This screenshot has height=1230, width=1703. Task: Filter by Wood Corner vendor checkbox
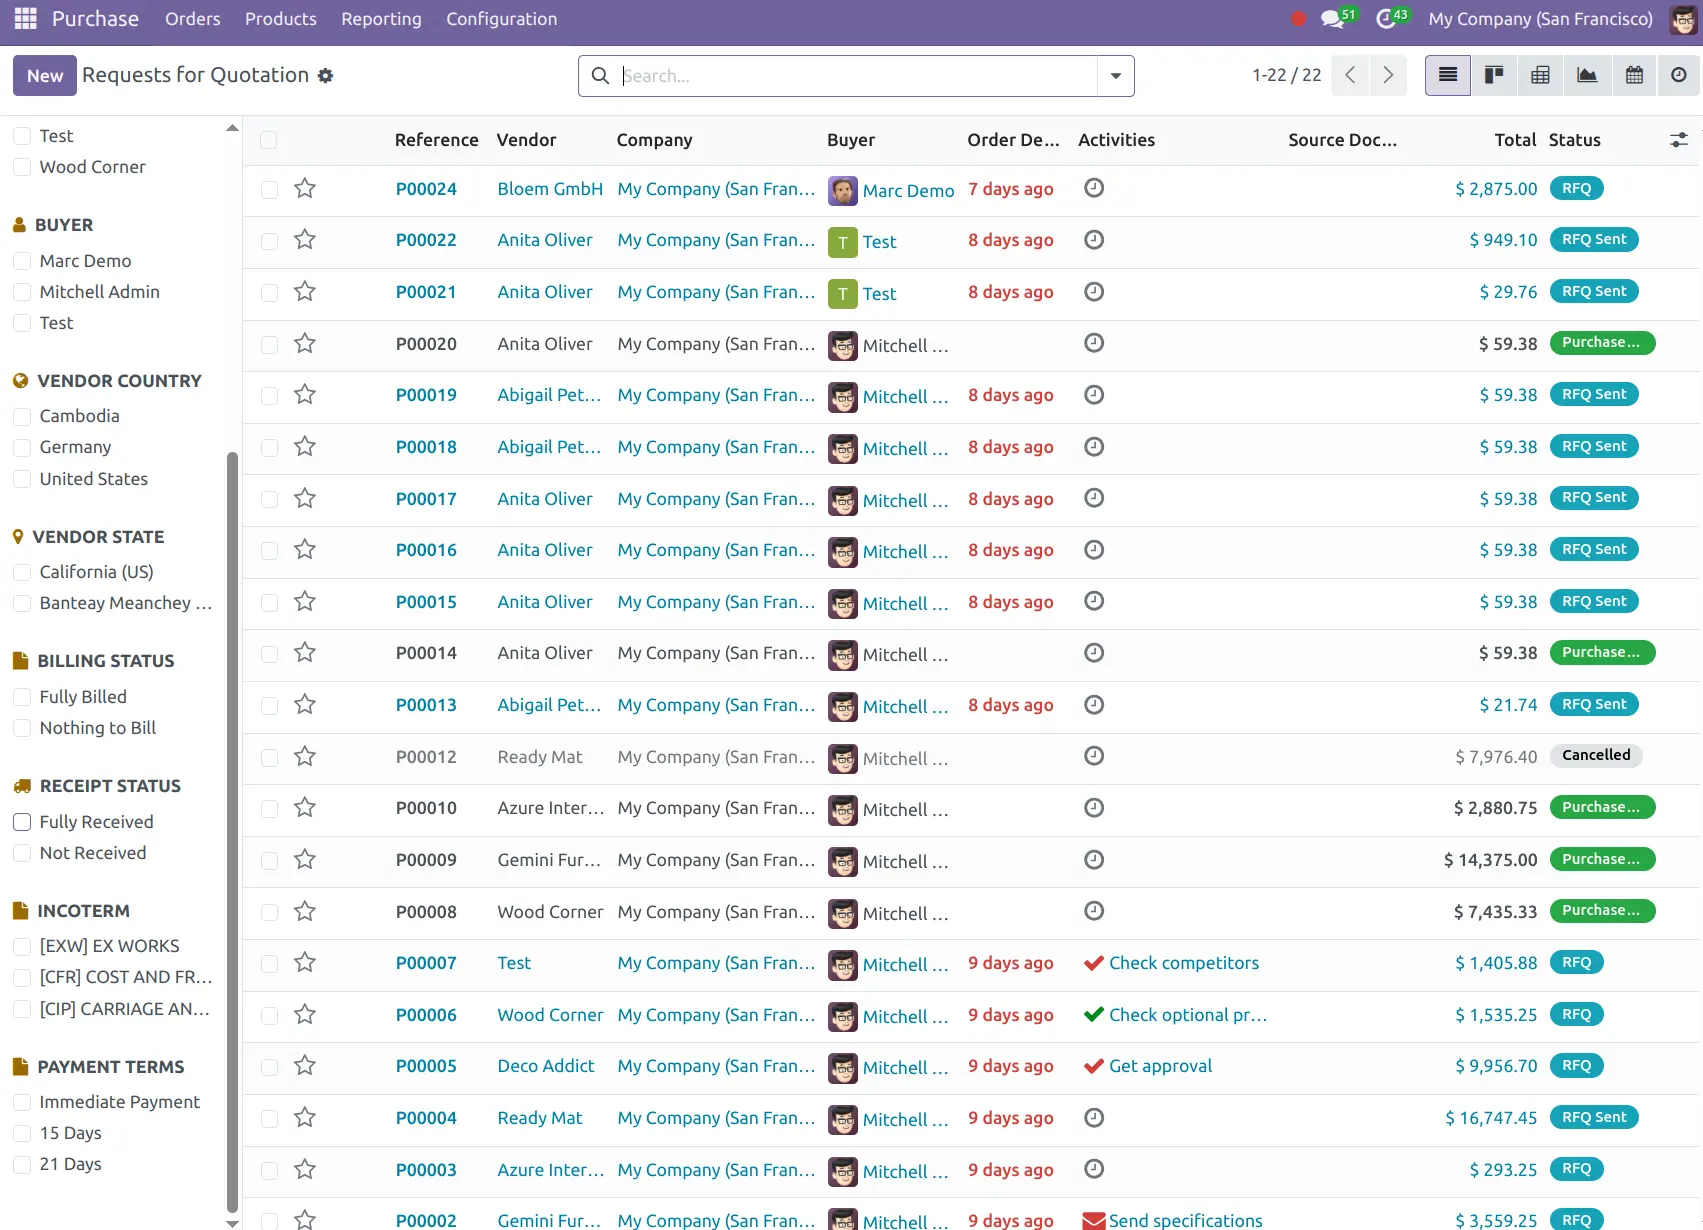pos(22,167)
